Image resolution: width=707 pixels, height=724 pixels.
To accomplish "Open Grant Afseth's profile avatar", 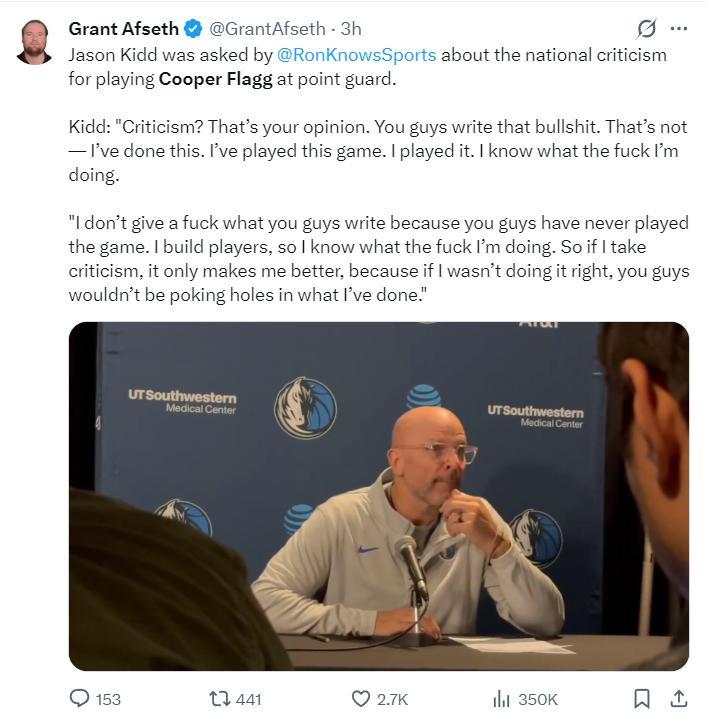I will 35,41.
